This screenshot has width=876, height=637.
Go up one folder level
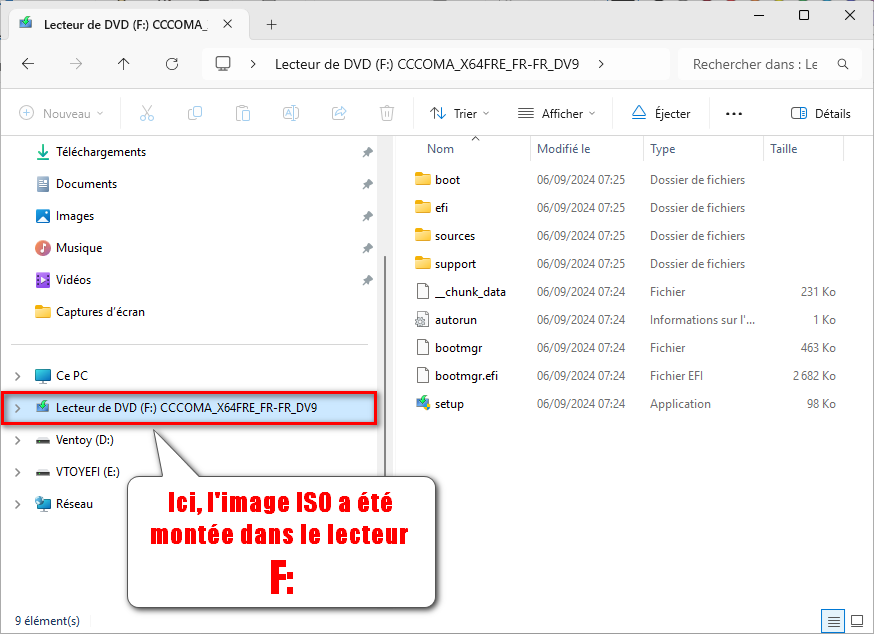(124, 64)
